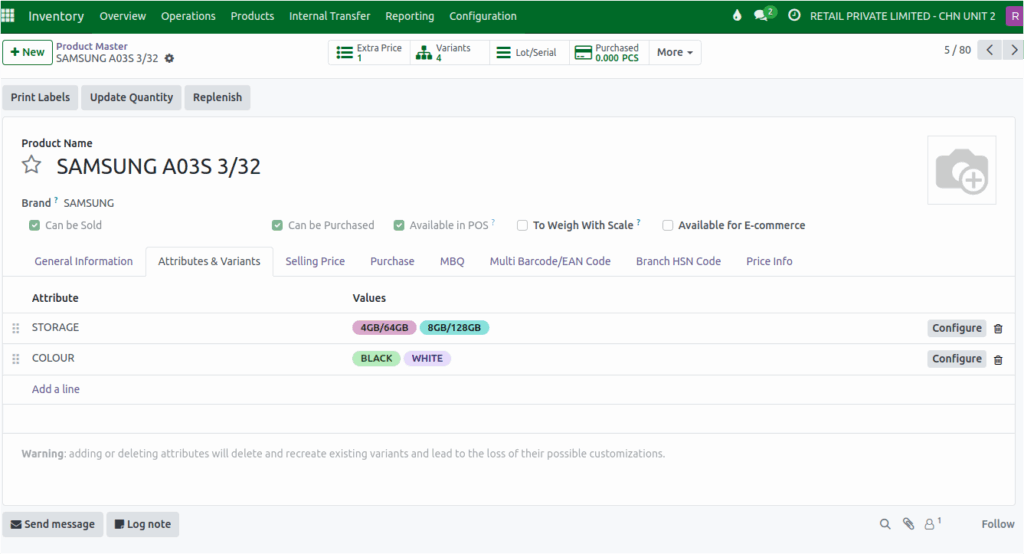
Task: Open the user avatar R menu
Action: click(1014, 16)
